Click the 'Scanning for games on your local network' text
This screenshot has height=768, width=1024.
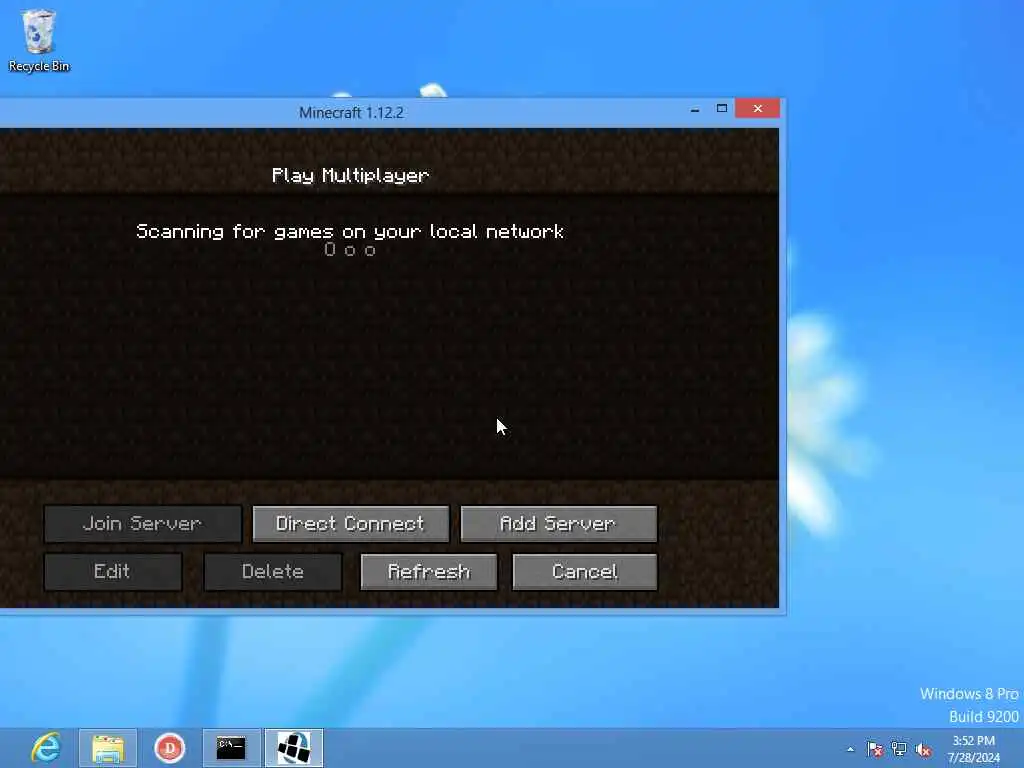point(350,232)
